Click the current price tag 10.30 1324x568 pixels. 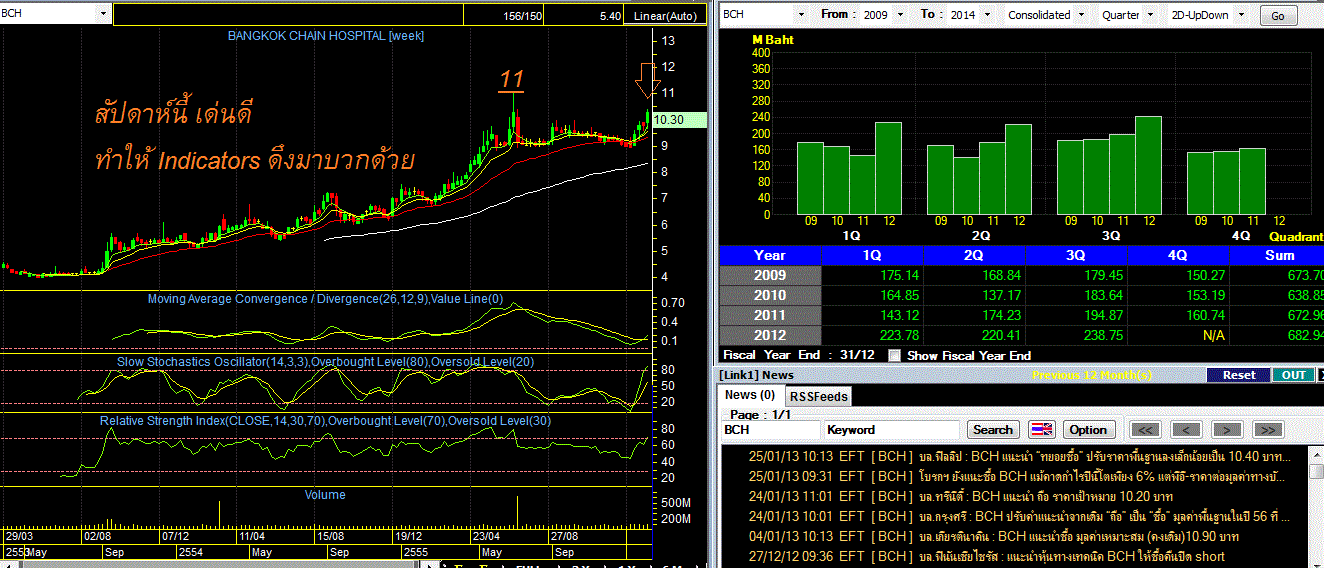(680, 119)
